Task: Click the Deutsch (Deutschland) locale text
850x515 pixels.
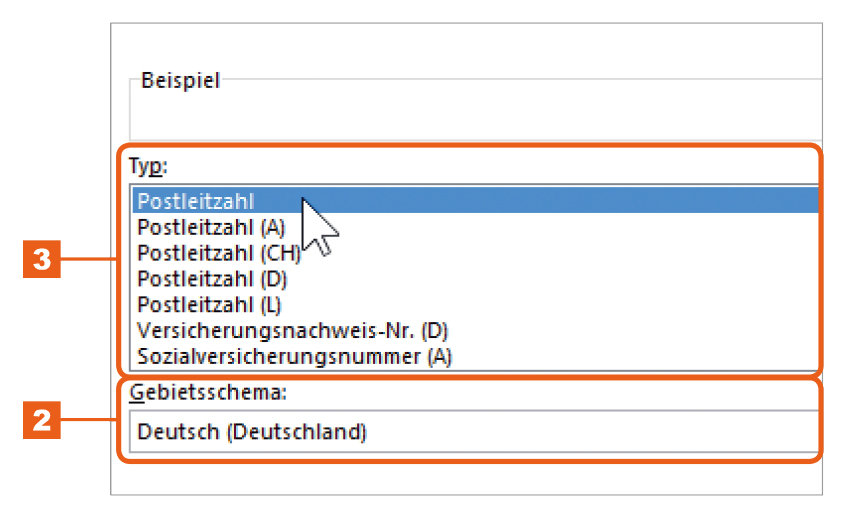Action: [x=252, y=432]
